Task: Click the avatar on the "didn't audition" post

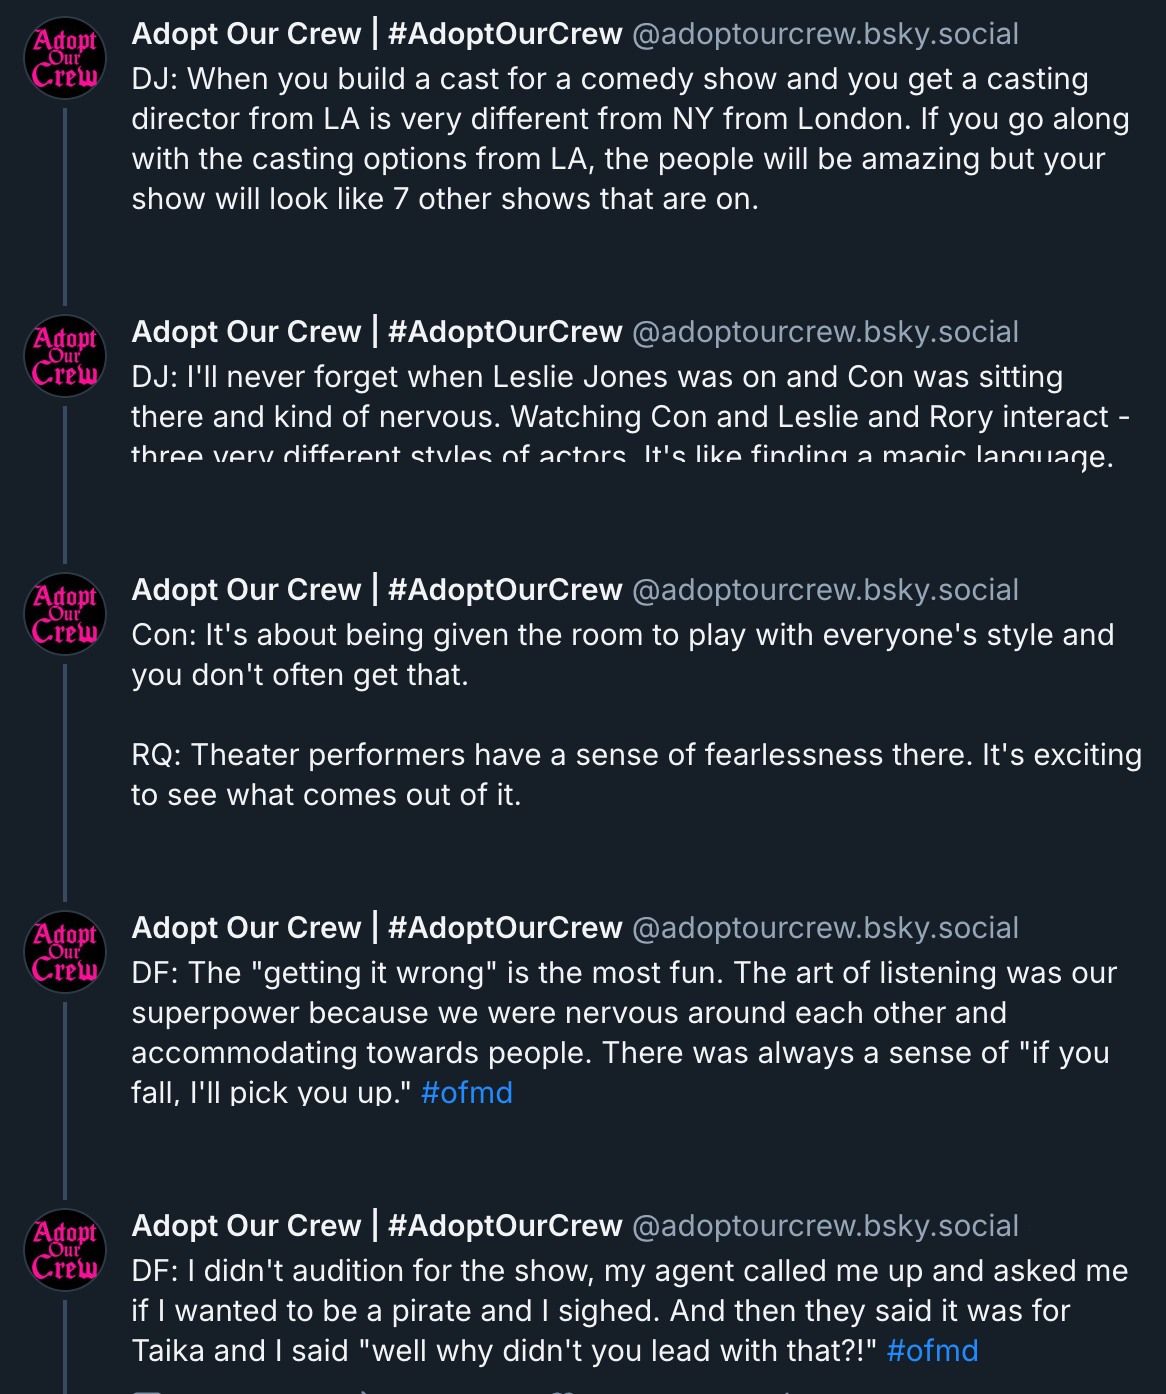Action: click(65, 1250)
